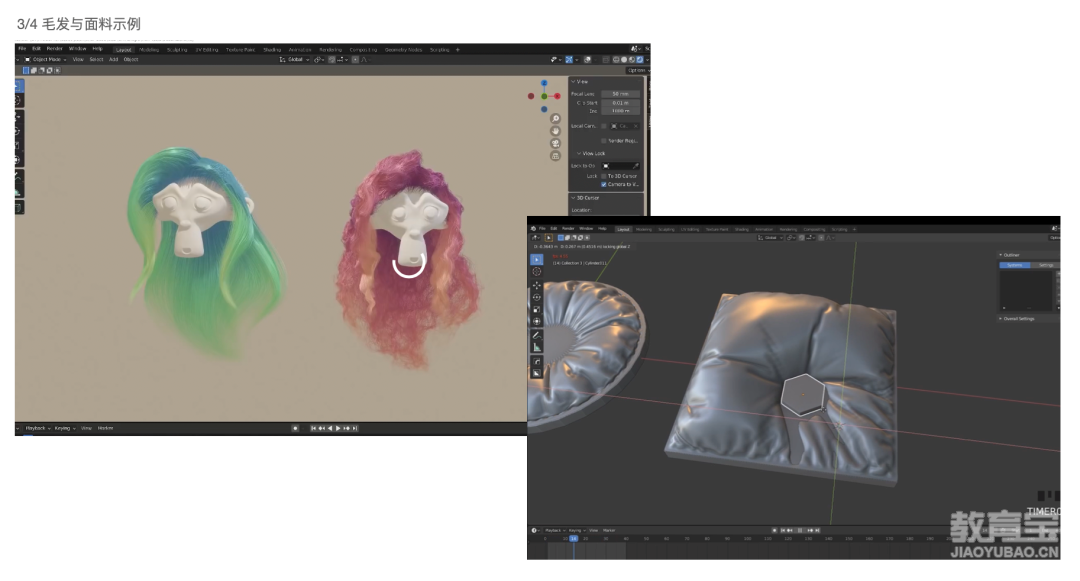This screenshot has height=581, width=1080.
Task: Play the animation in the hair window timeline
Action: pos(338,428)
